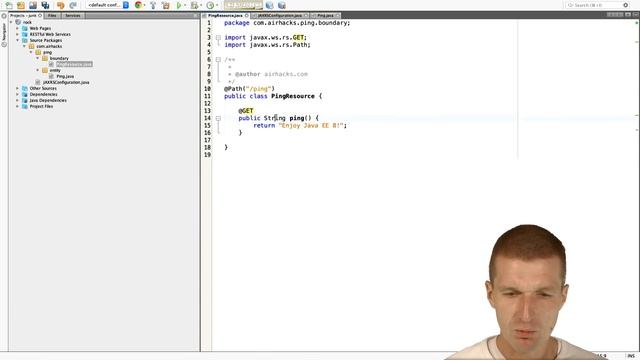Expand the Web Pages node

pos(18,28)
